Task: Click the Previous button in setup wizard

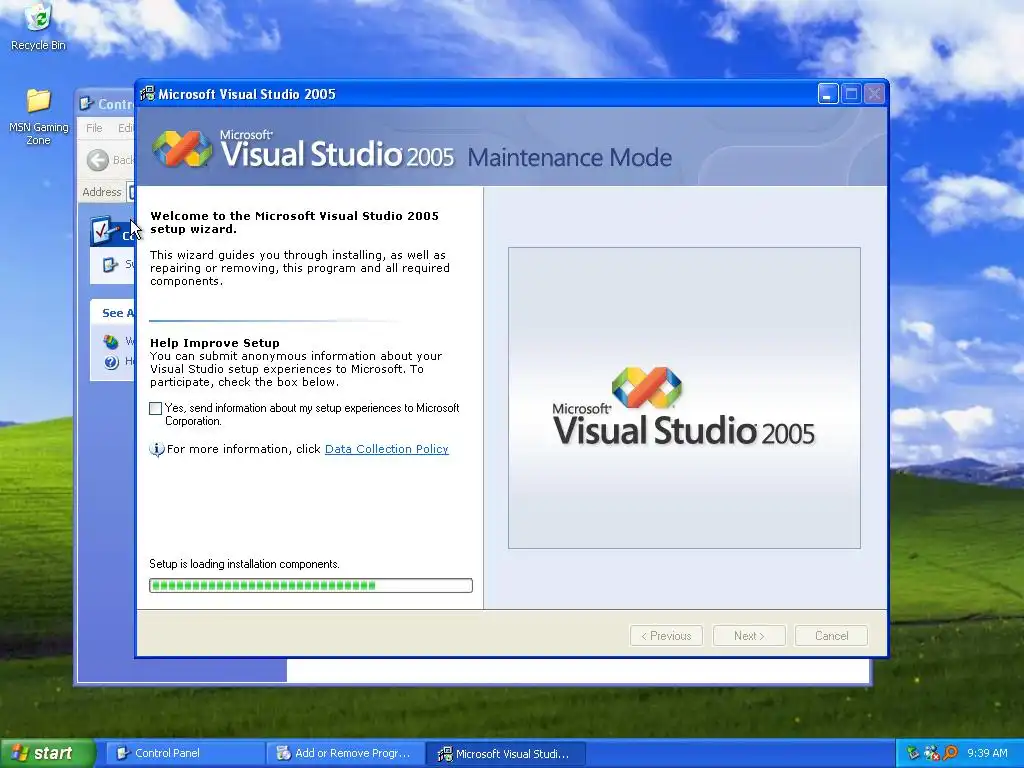Action: coord(666,636)
